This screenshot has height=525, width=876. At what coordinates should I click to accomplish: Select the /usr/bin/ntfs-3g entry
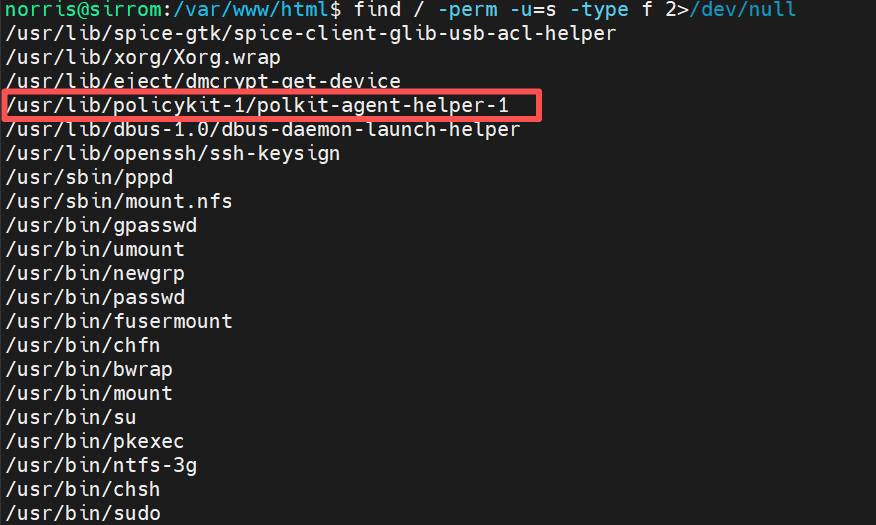click(101, 465)
